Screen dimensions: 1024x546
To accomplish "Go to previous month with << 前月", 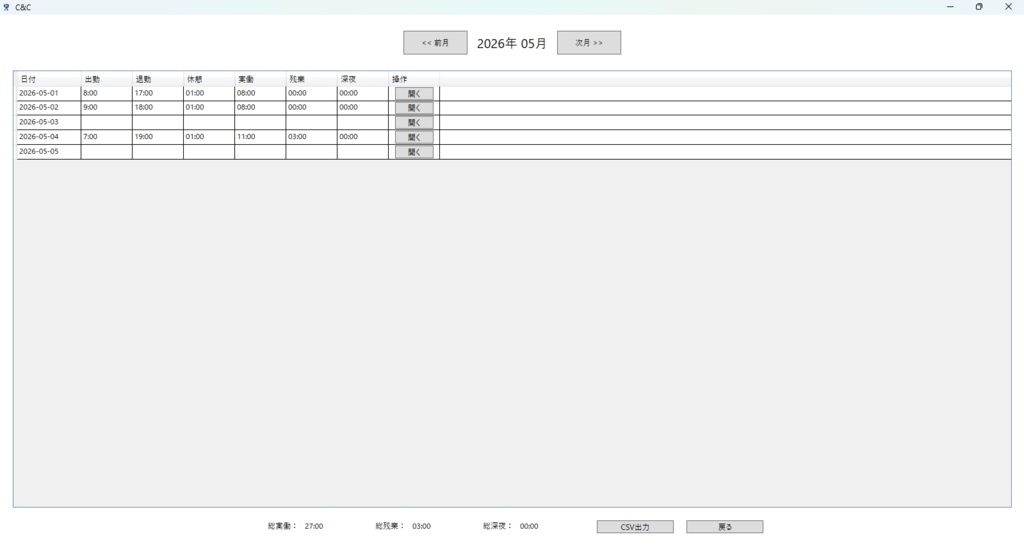I will 435,42.
